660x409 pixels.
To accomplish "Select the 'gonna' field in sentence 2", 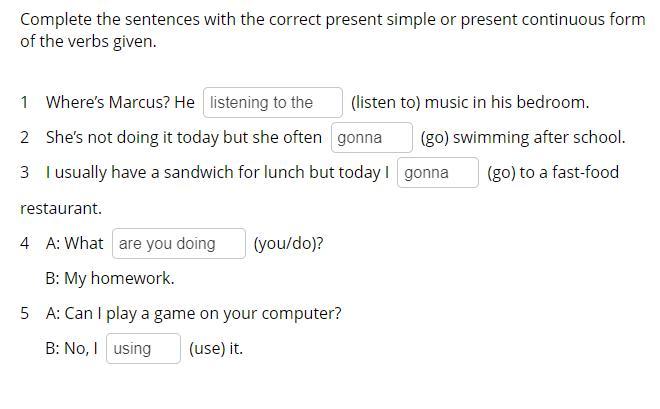I will pos(372,138).
